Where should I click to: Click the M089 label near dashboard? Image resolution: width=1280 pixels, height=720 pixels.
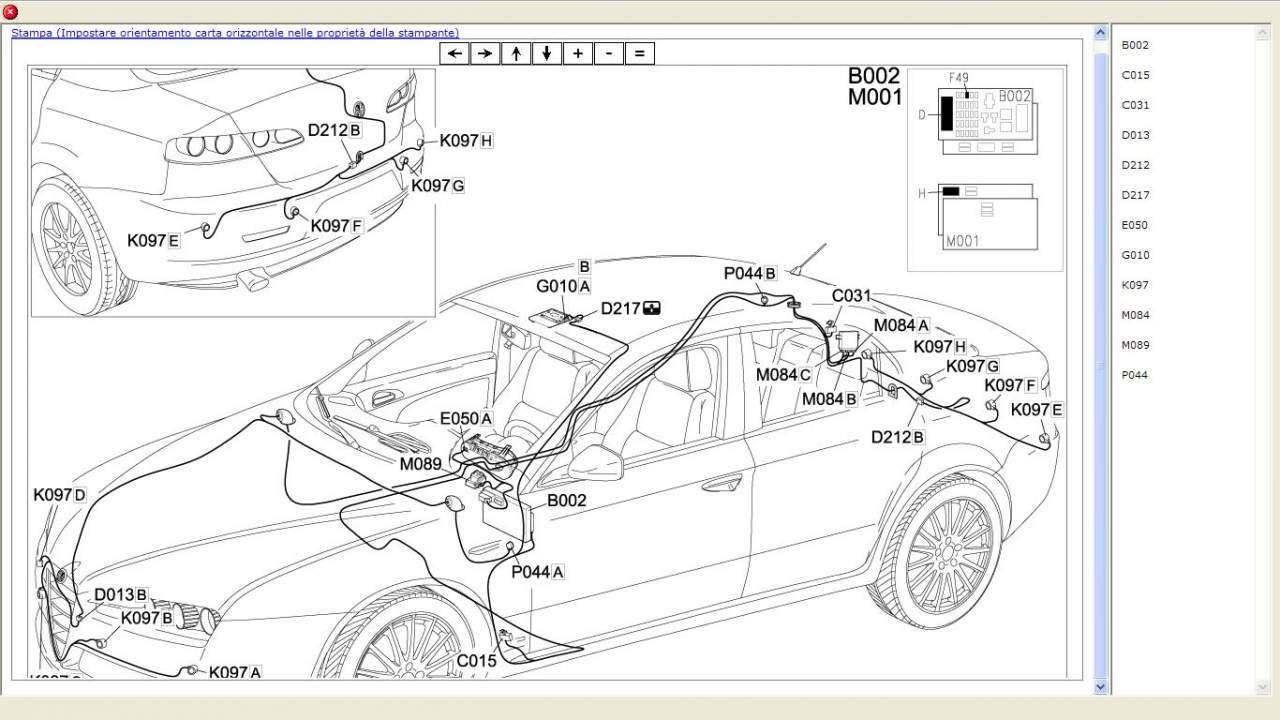(x=421, y=464)
